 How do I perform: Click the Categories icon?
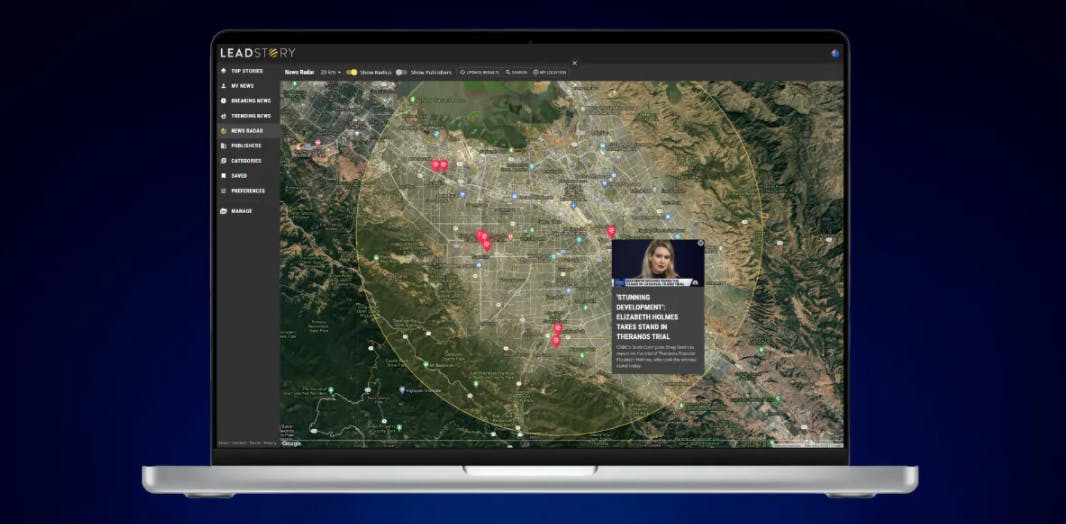(224, 161)
